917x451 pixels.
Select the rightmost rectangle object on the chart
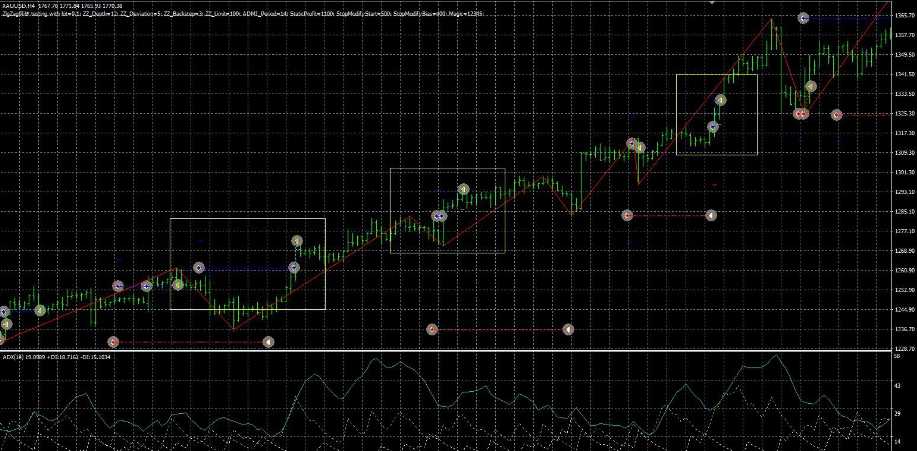716,75
